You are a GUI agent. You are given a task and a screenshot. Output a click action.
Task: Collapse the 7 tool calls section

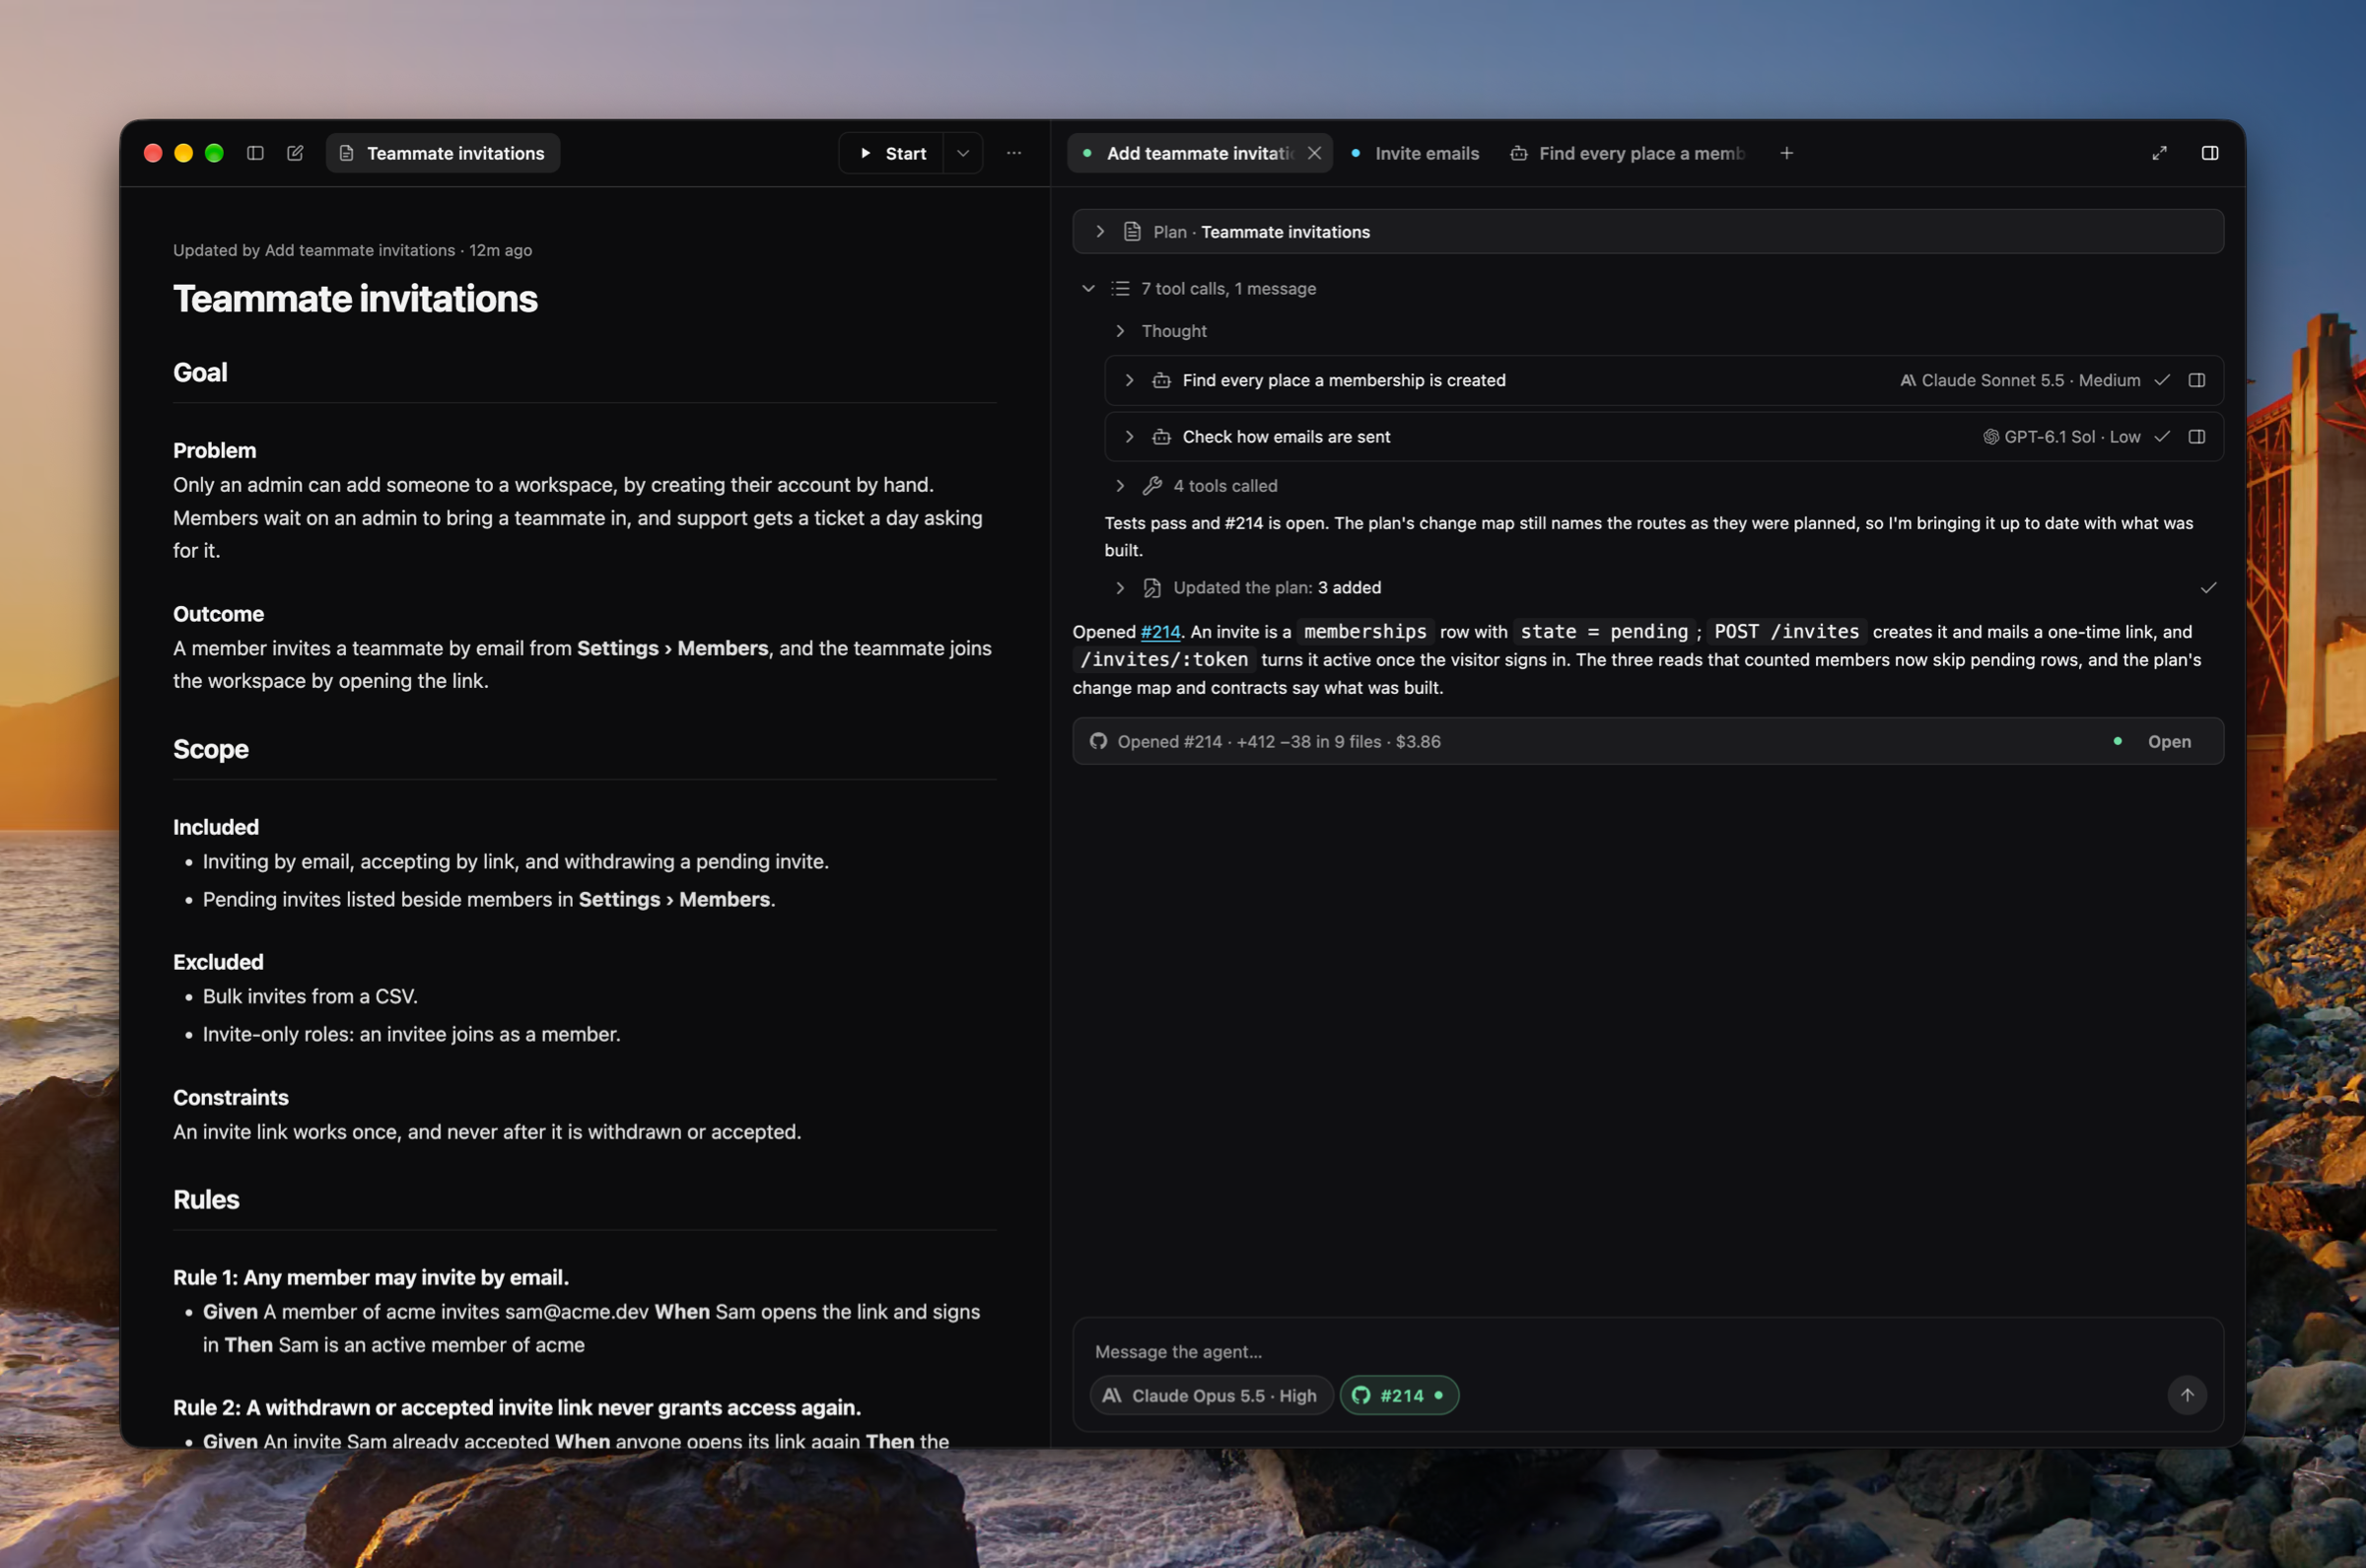(x=1088, y=289)
